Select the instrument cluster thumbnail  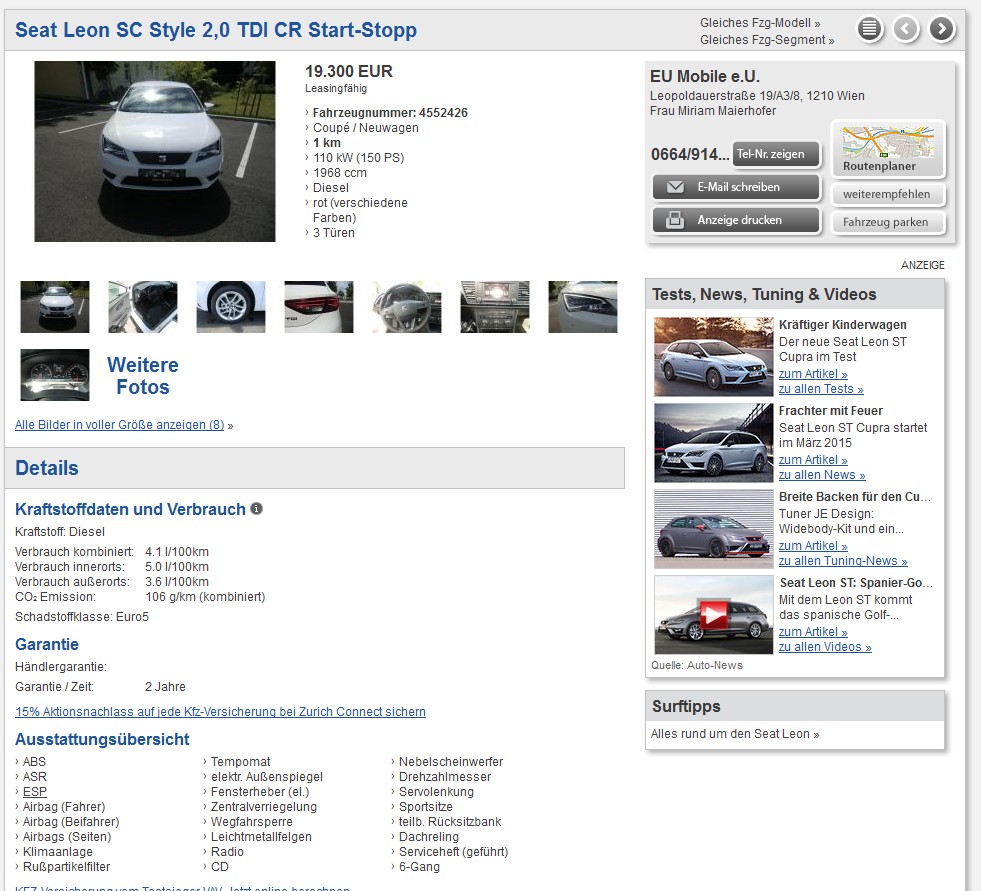(55, 375)
